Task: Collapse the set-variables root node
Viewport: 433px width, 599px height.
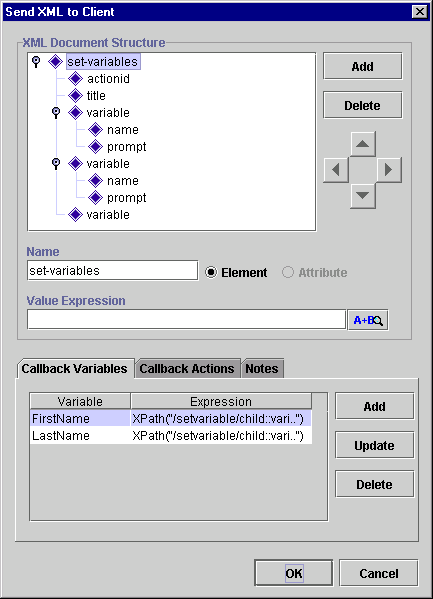Action: (x=36, y=62)
